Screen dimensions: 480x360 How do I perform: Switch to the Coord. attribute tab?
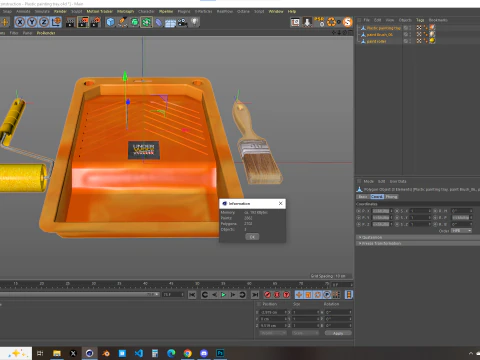[377, 197]
